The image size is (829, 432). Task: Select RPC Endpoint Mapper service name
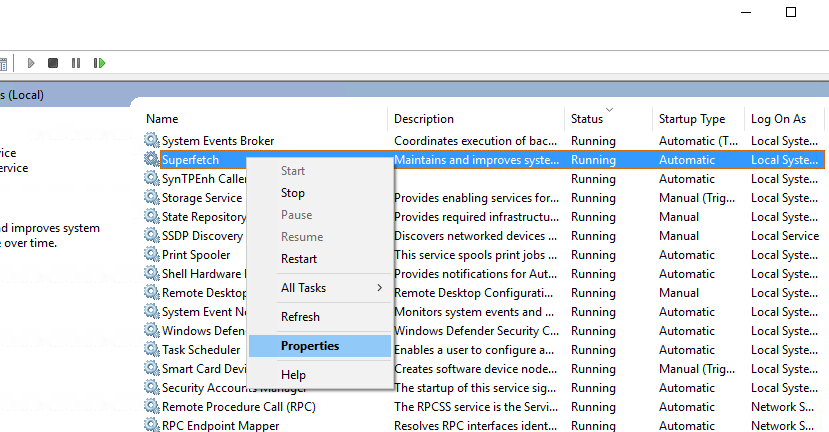220,426
